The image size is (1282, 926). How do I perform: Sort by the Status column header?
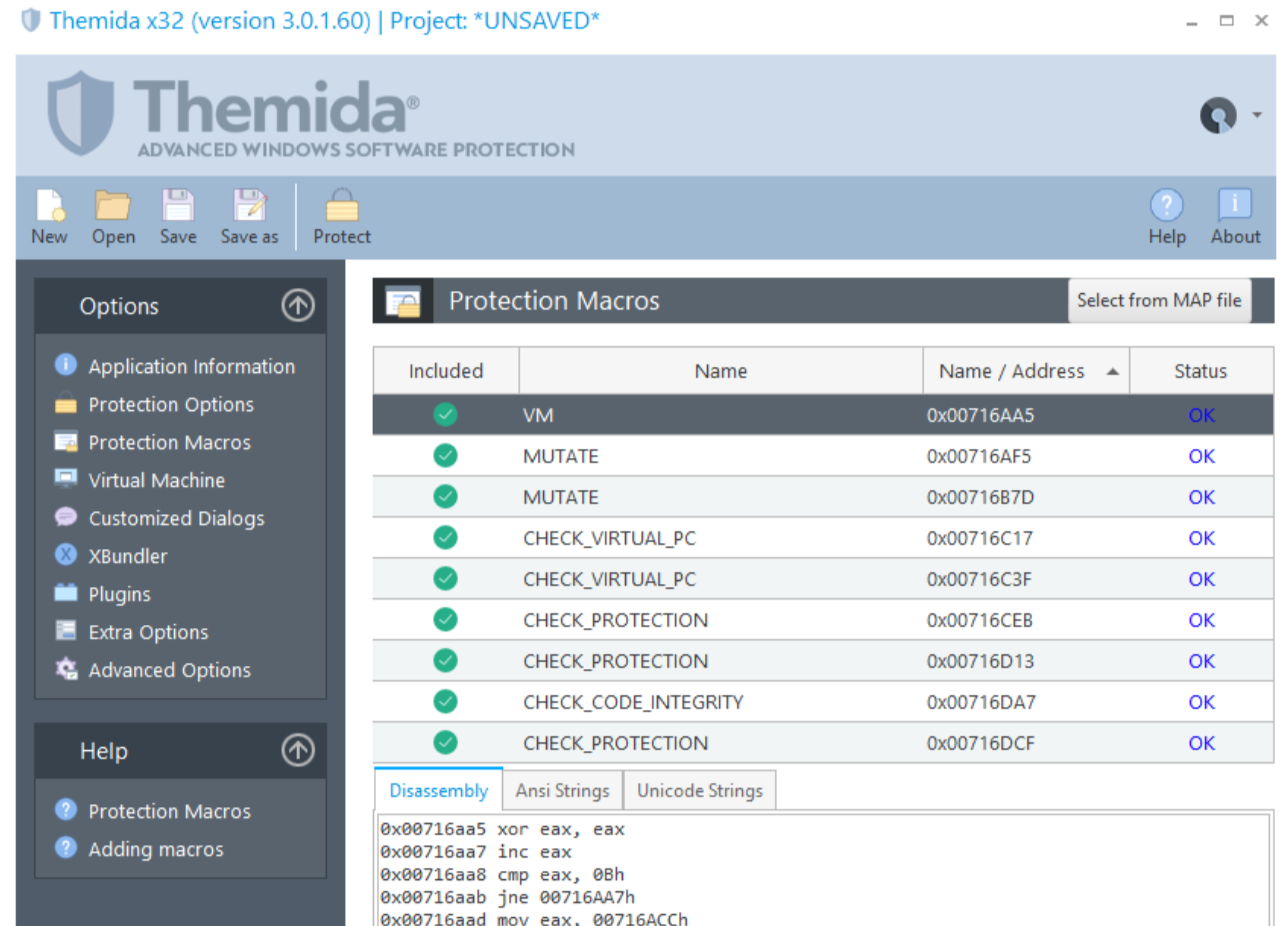1201,371
